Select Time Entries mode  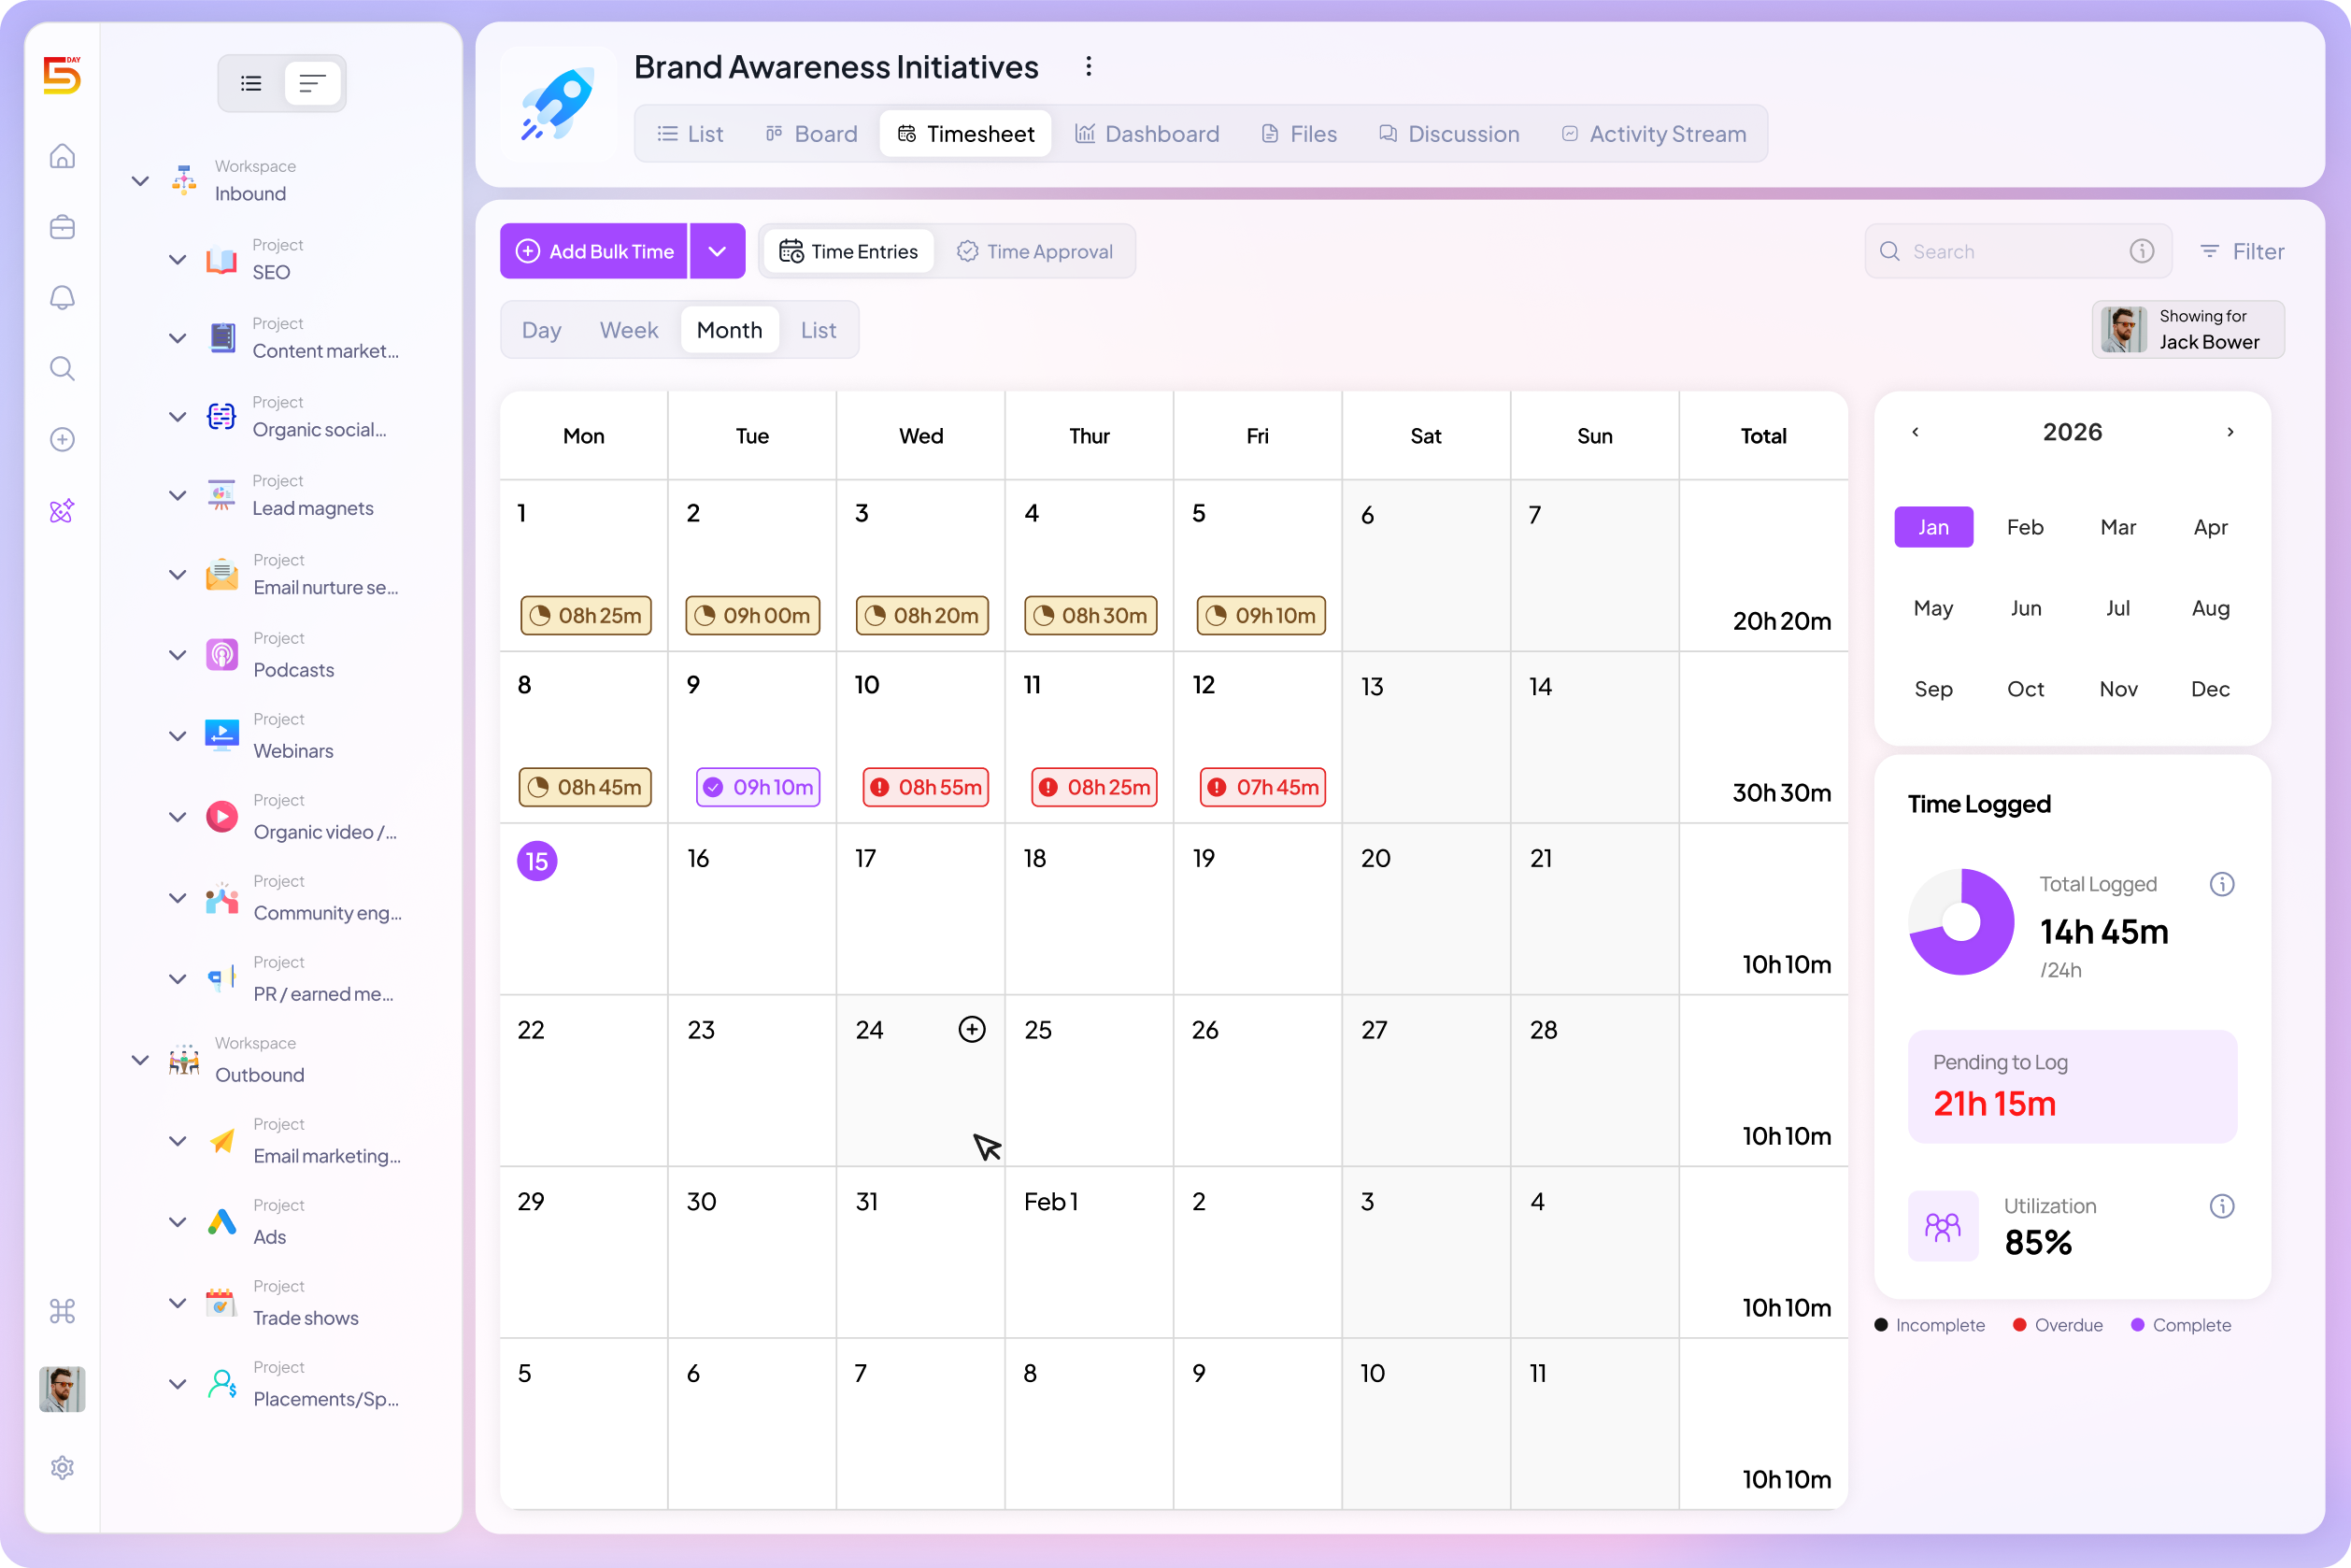[848, 251]
